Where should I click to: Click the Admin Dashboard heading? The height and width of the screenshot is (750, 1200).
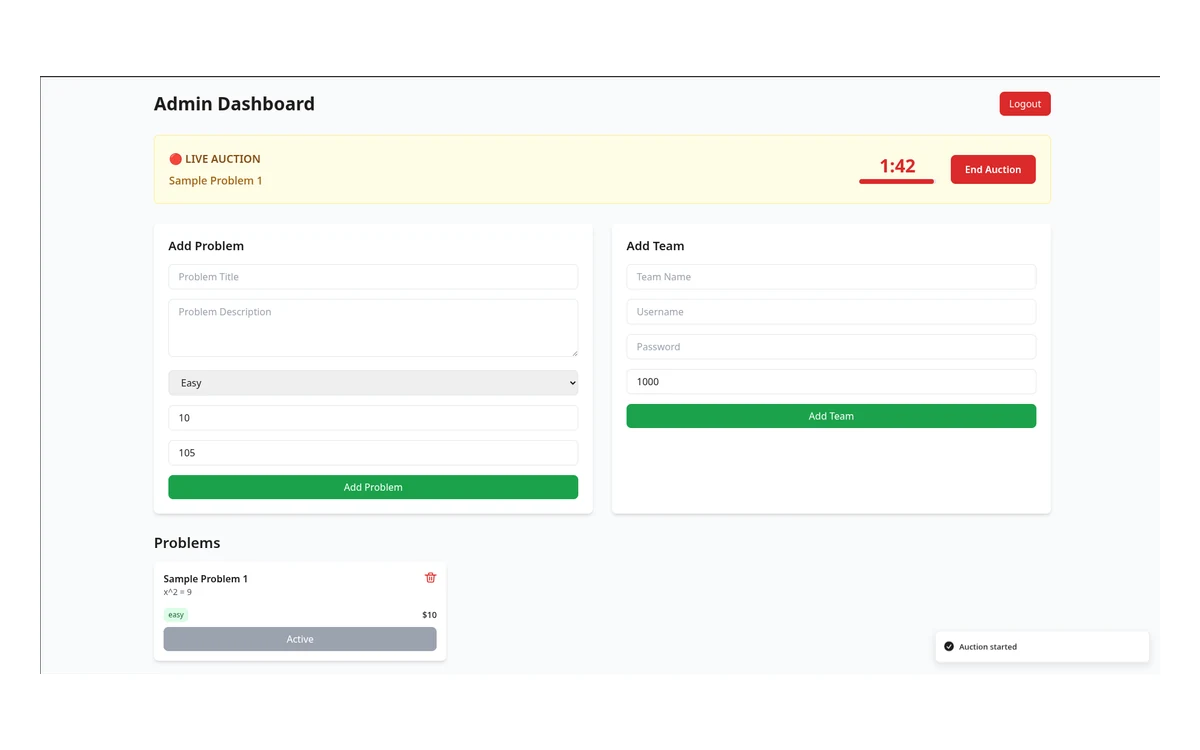[234, 104]
